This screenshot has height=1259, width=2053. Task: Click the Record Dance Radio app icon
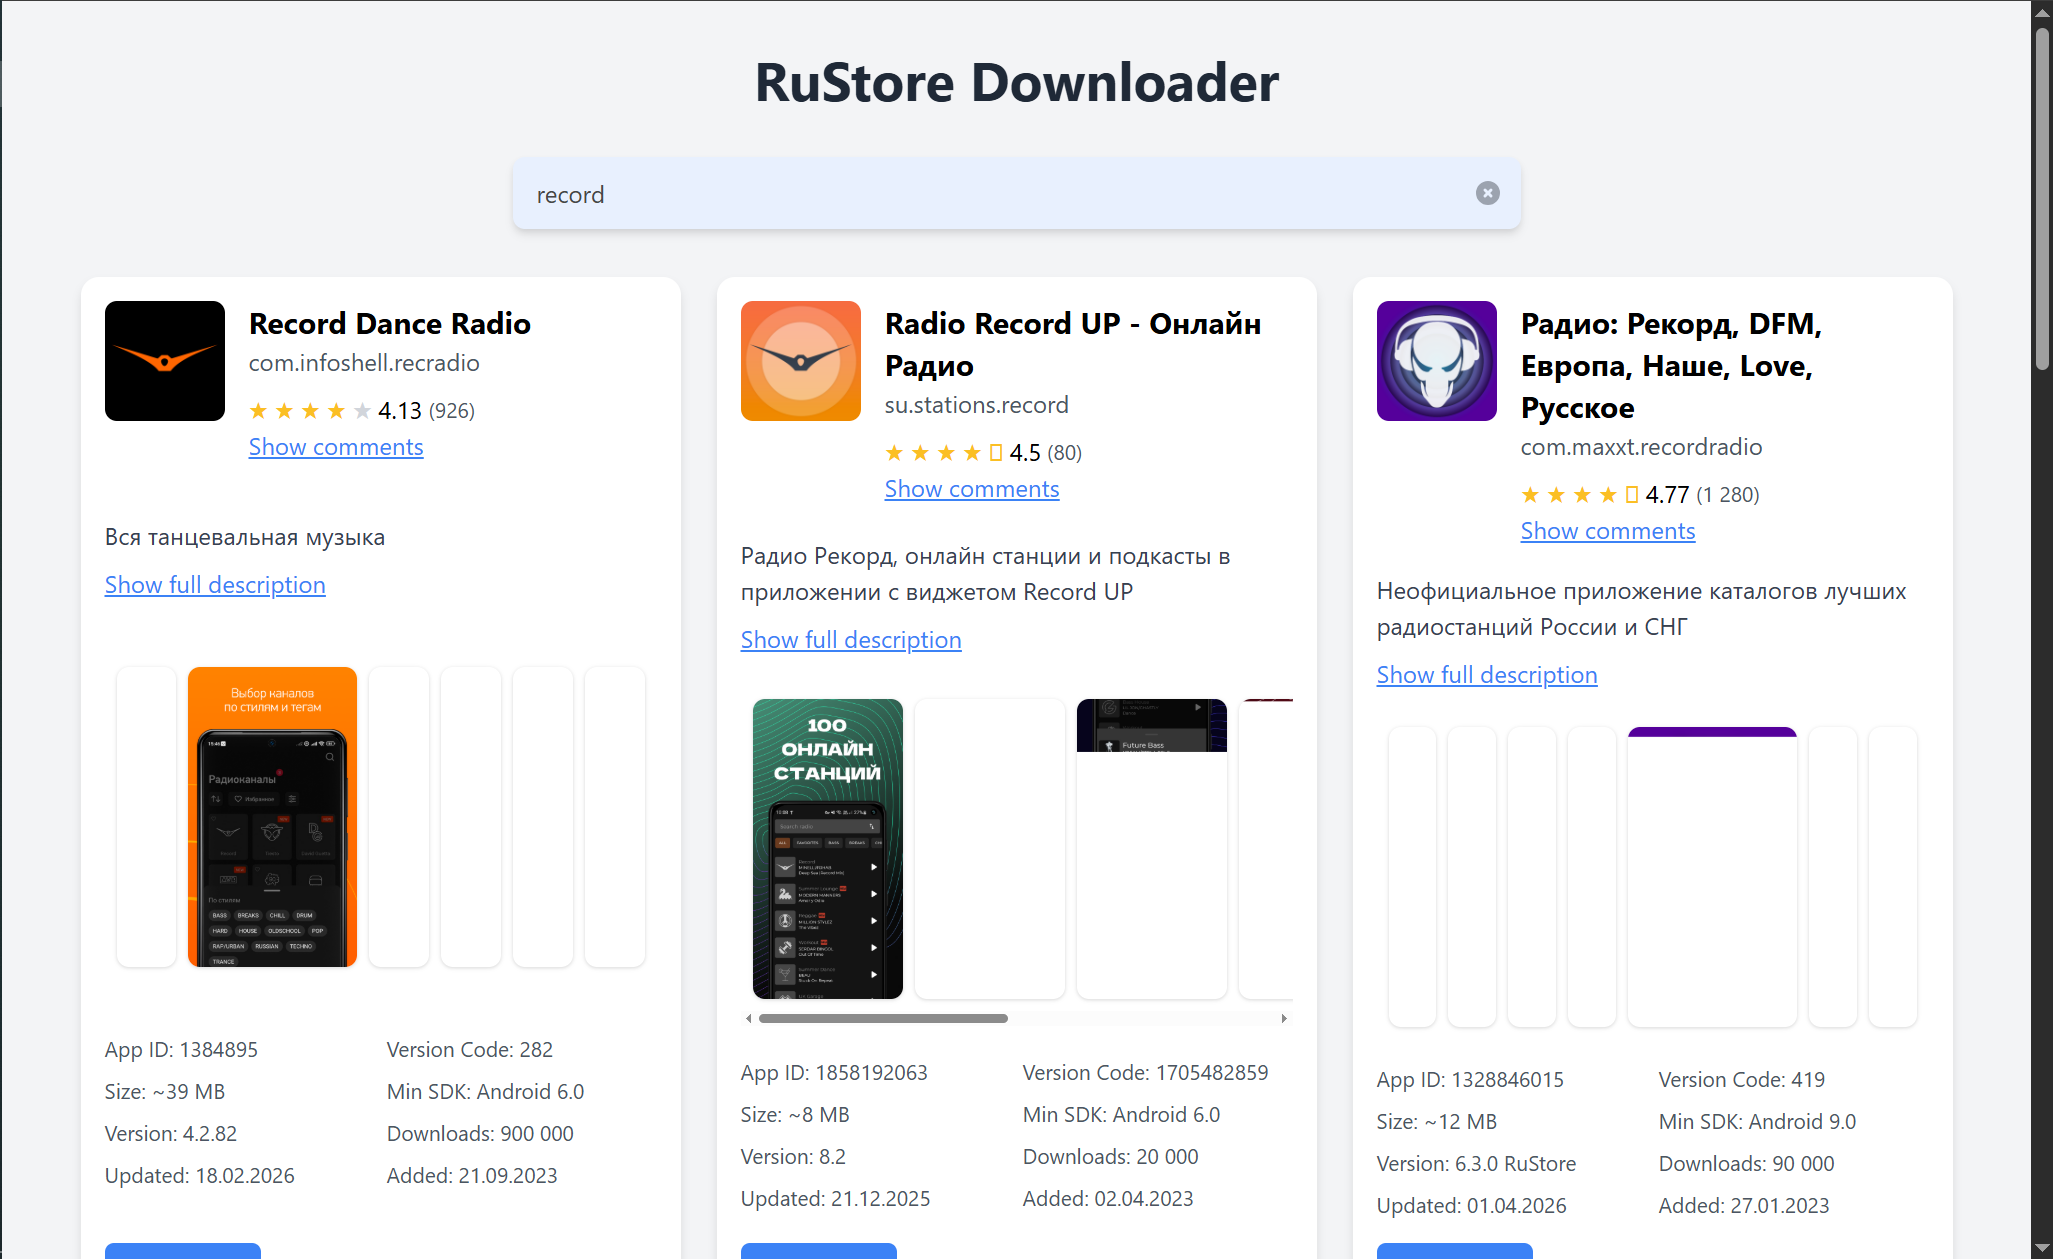[165, 361]
